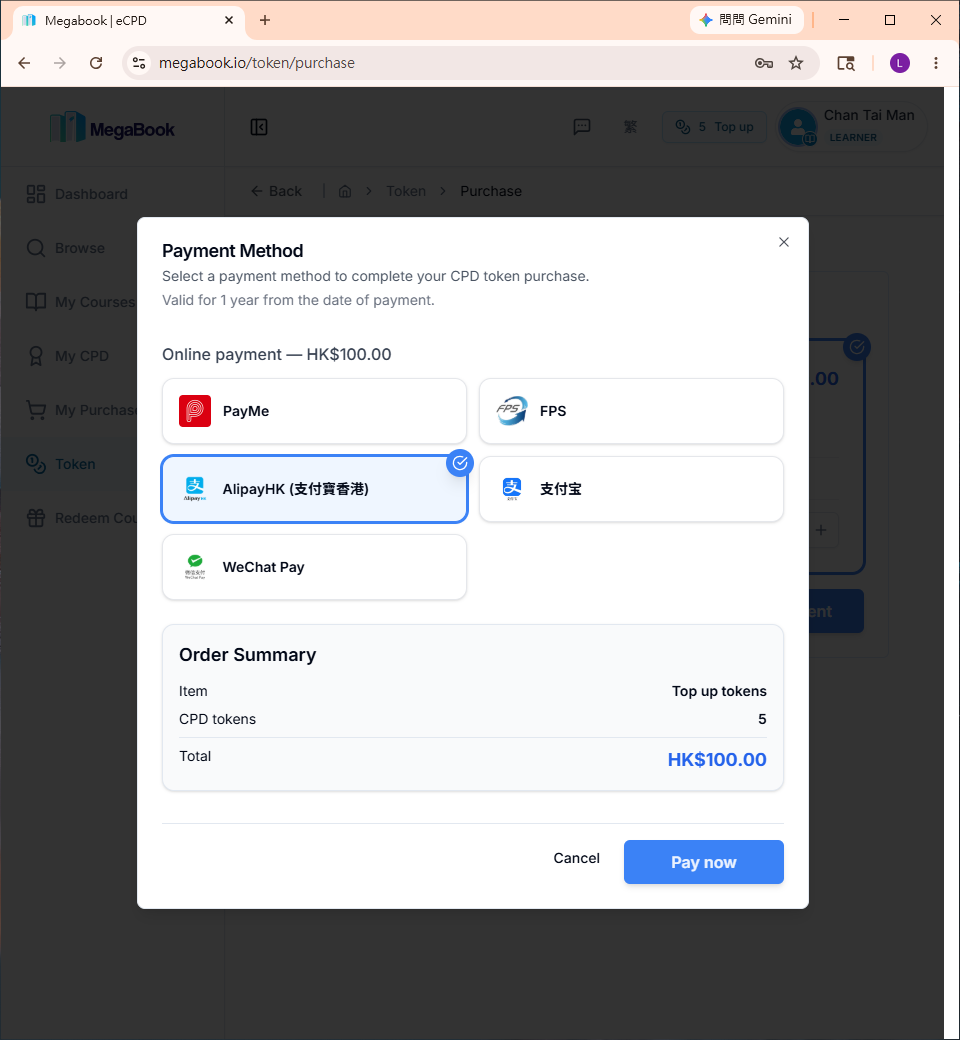Open Redeem Code sidebar item
Image resolution: width=960 pixels, height=1040 pixels.
point(80,518)
